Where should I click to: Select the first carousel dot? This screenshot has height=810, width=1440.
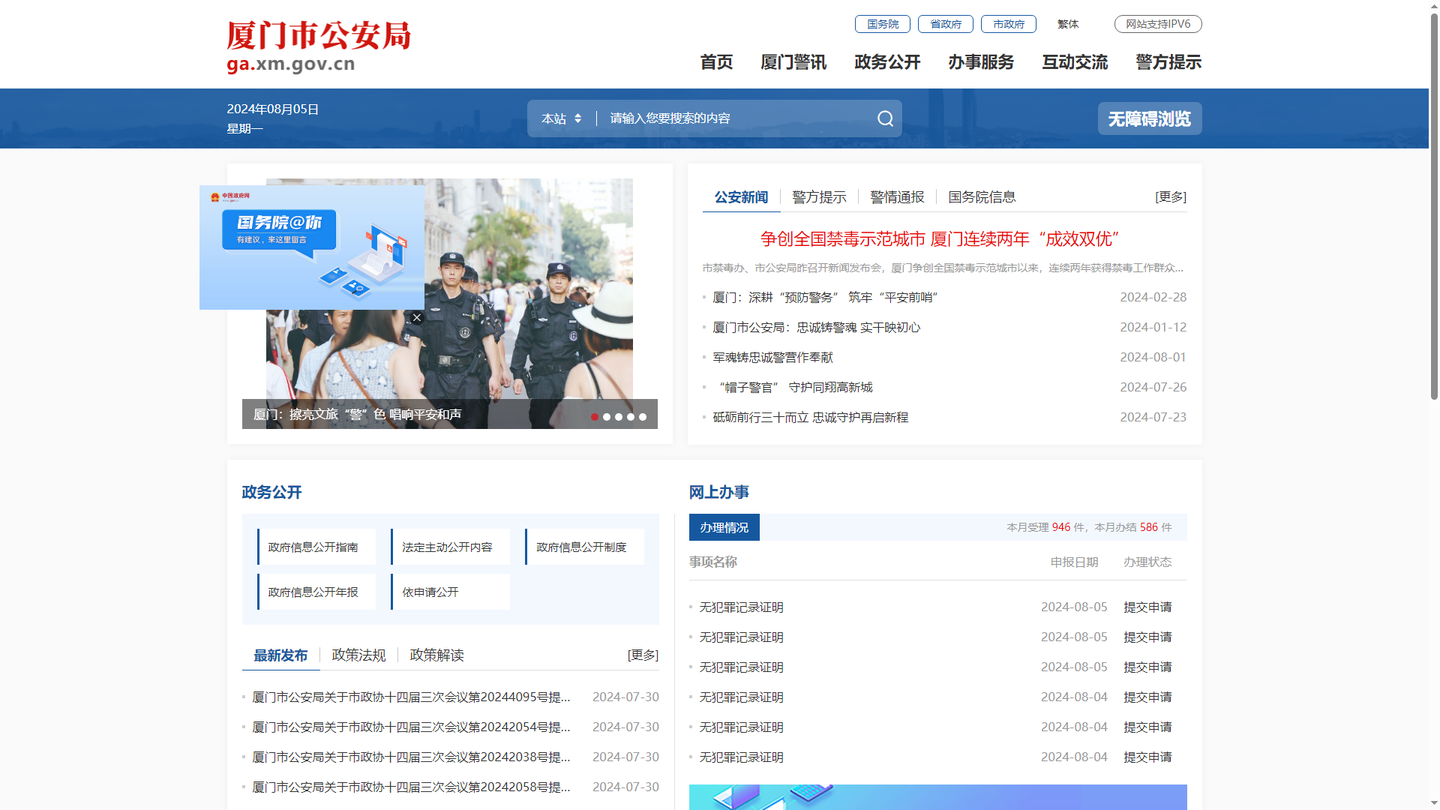pos(595,417)
